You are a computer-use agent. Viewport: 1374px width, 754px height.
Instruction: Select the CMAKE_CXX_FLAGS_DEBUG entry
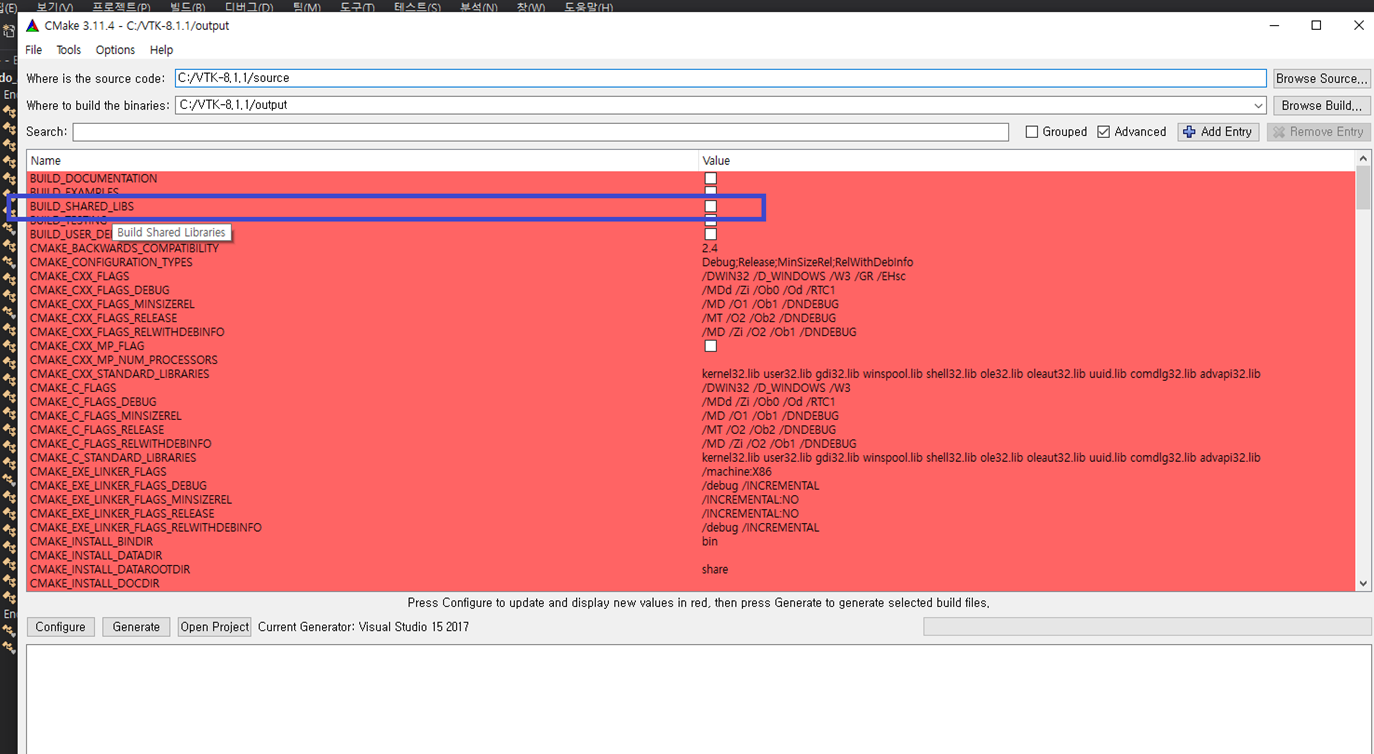[x=99, y=290]
